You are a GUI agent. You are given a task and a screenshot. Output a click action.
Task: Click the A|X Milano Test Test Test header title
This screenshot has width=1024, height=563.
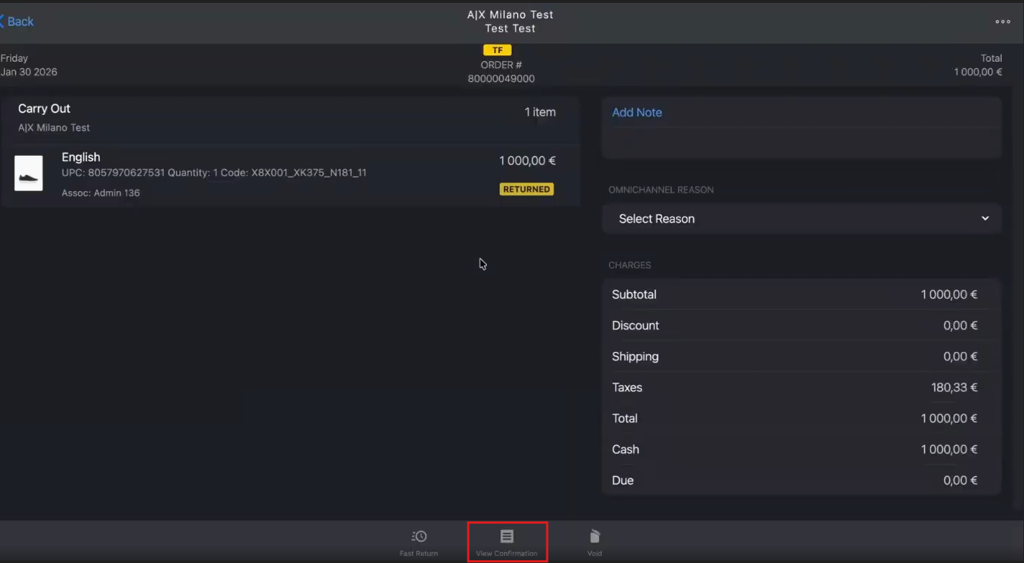coord(510,22)
